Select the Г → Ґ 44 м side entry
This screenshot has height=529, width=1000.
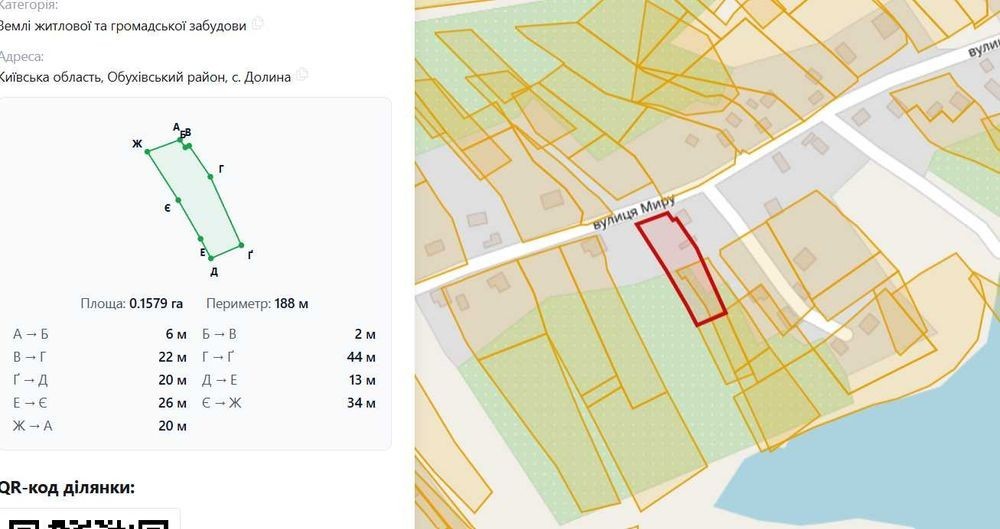point(289,357)
